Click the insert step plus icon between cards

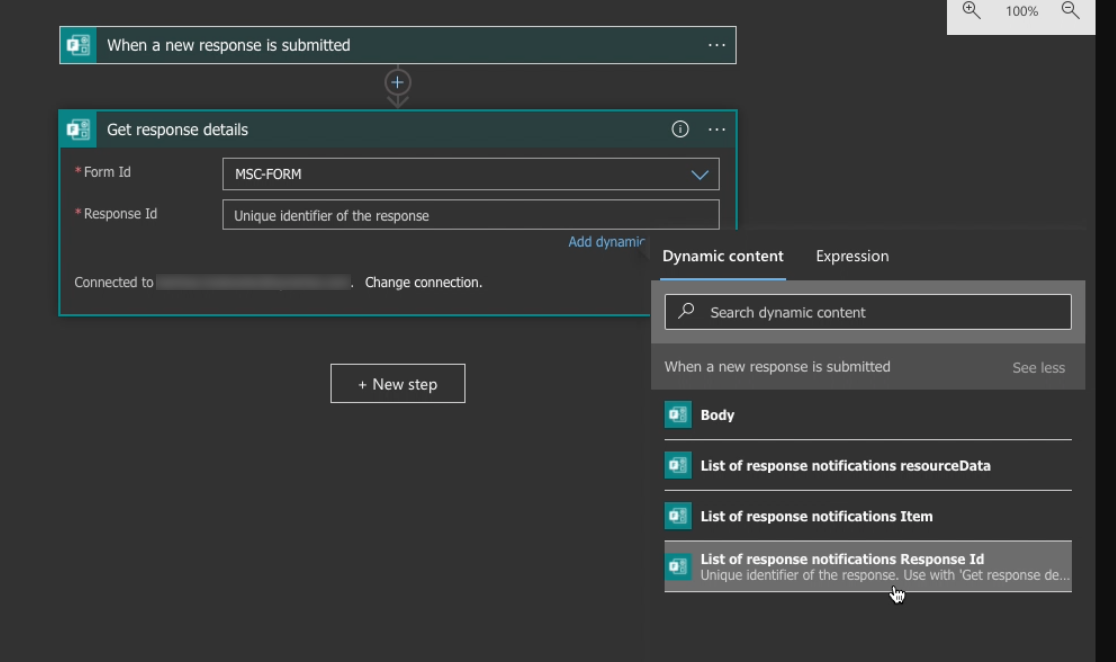(x=397, y=83)
